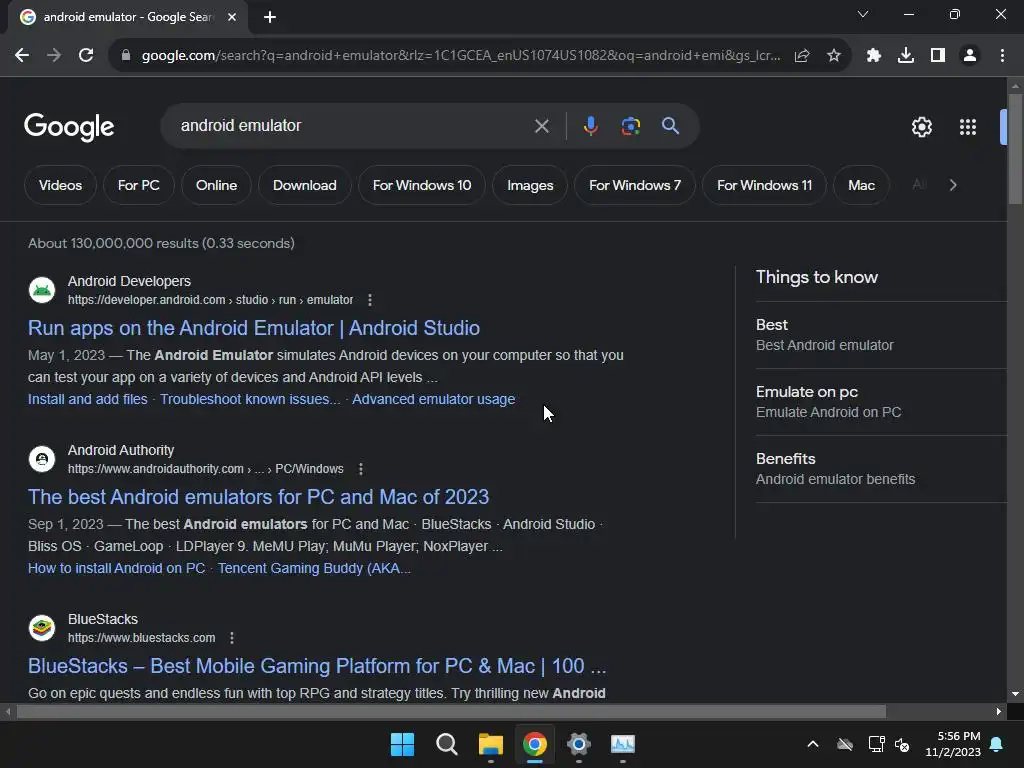Select the Download filter chip

pyautogui.click(x=304, y=185)
